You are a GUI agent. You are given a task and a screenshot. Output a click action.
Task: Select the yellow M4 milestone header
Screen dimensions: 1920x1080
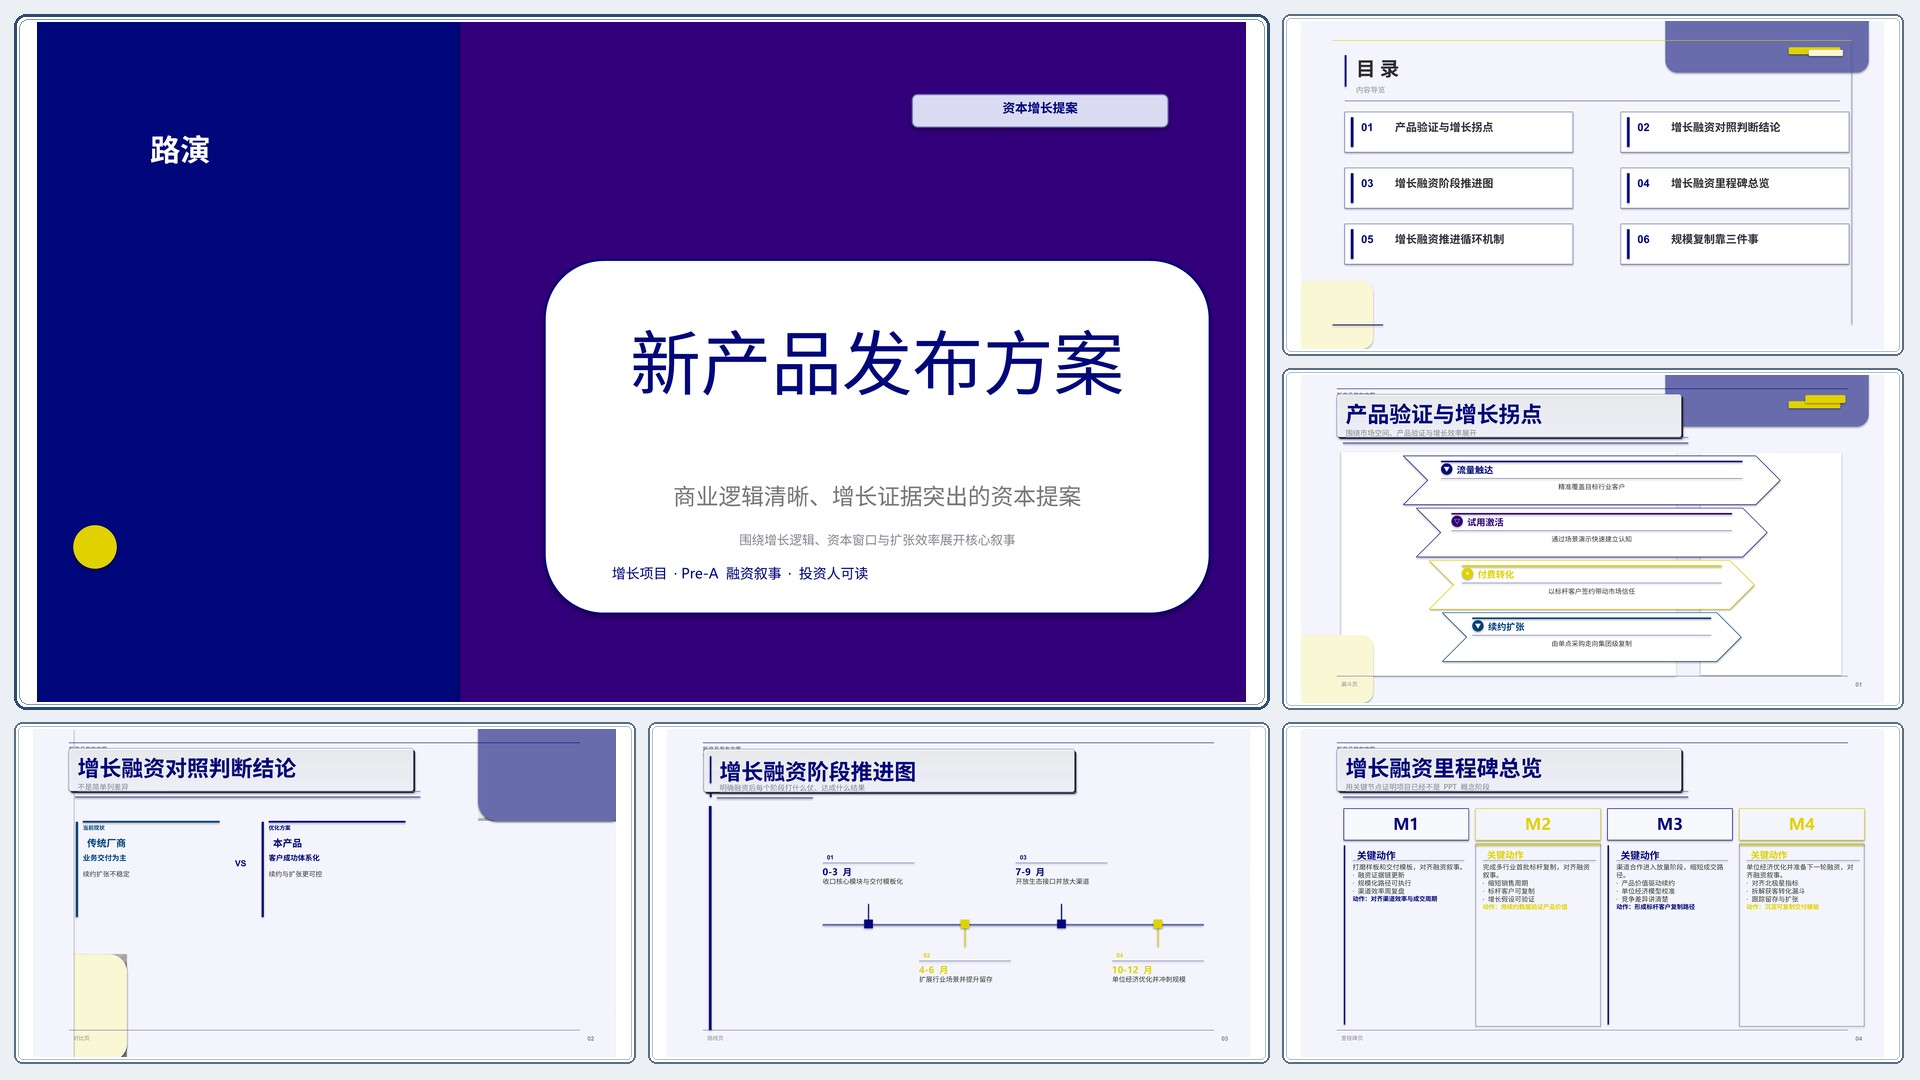[x=1802, y=824]
